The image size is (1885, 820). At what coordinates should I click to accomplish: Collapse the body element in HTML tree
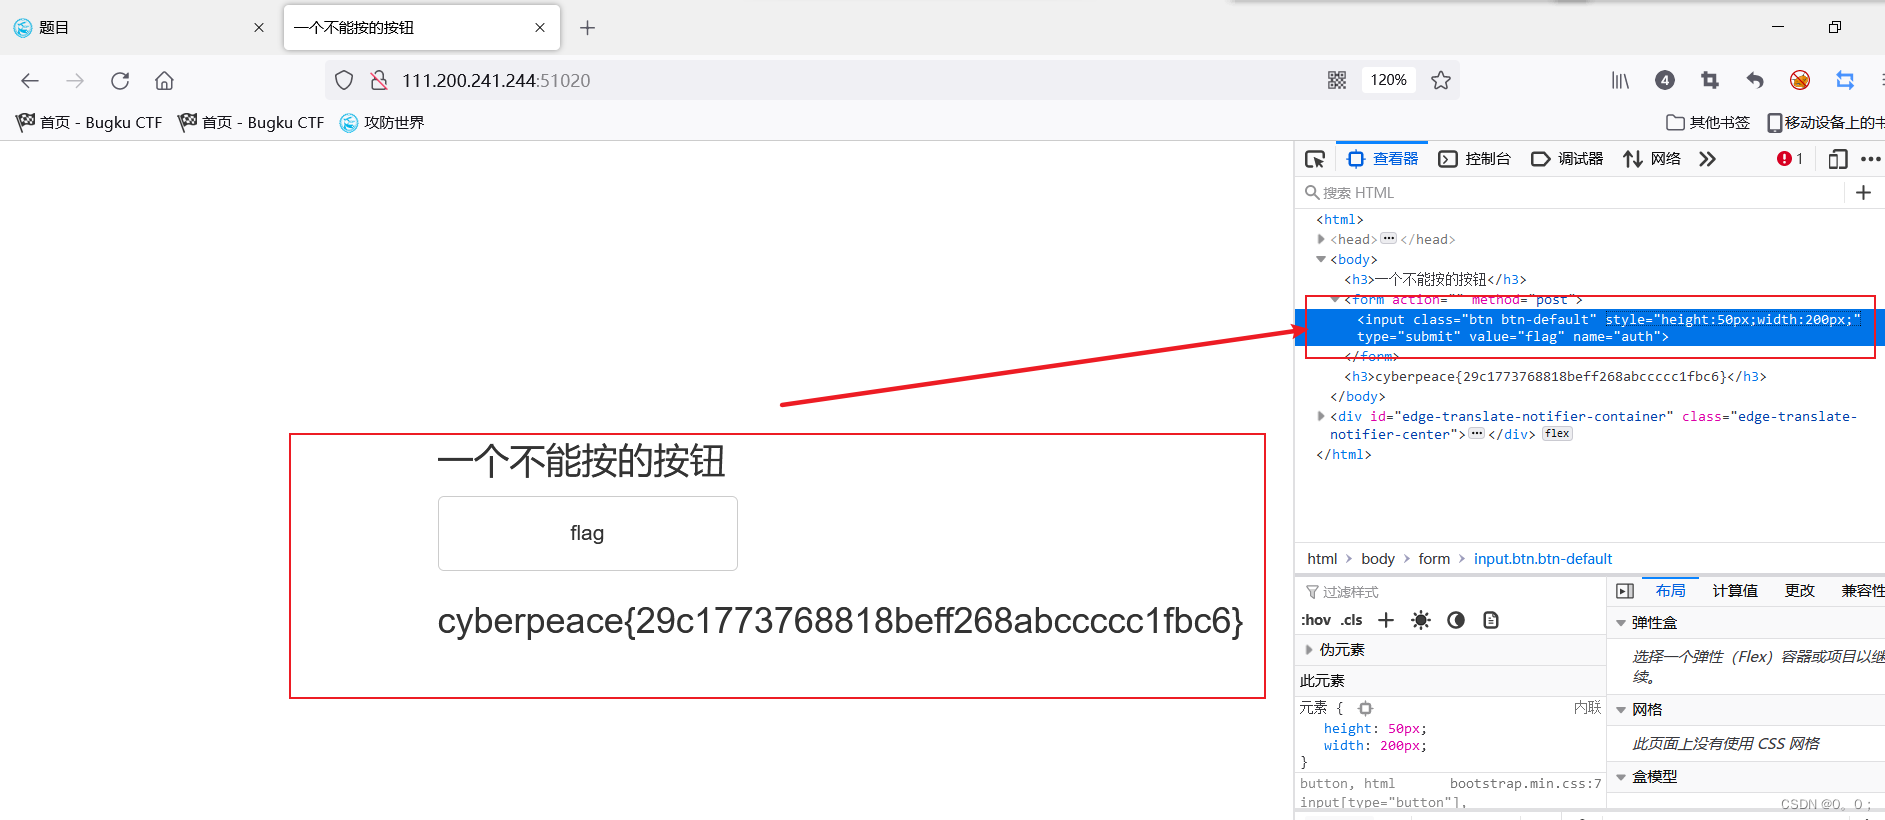click(1321, 259)
